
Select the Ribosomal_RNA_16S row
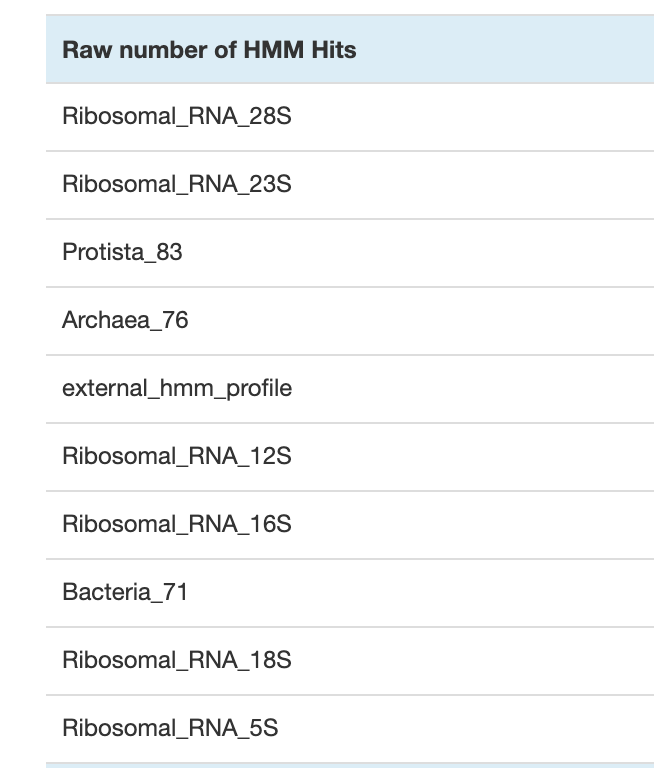pyautogui.click(x=177, y=524)
